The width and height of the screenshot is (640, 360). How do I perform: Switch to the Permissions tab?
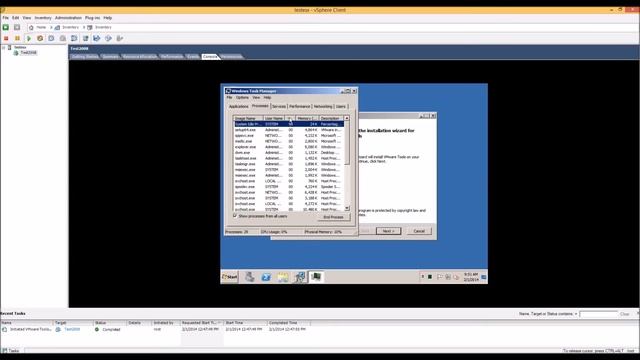click(231, 57)
